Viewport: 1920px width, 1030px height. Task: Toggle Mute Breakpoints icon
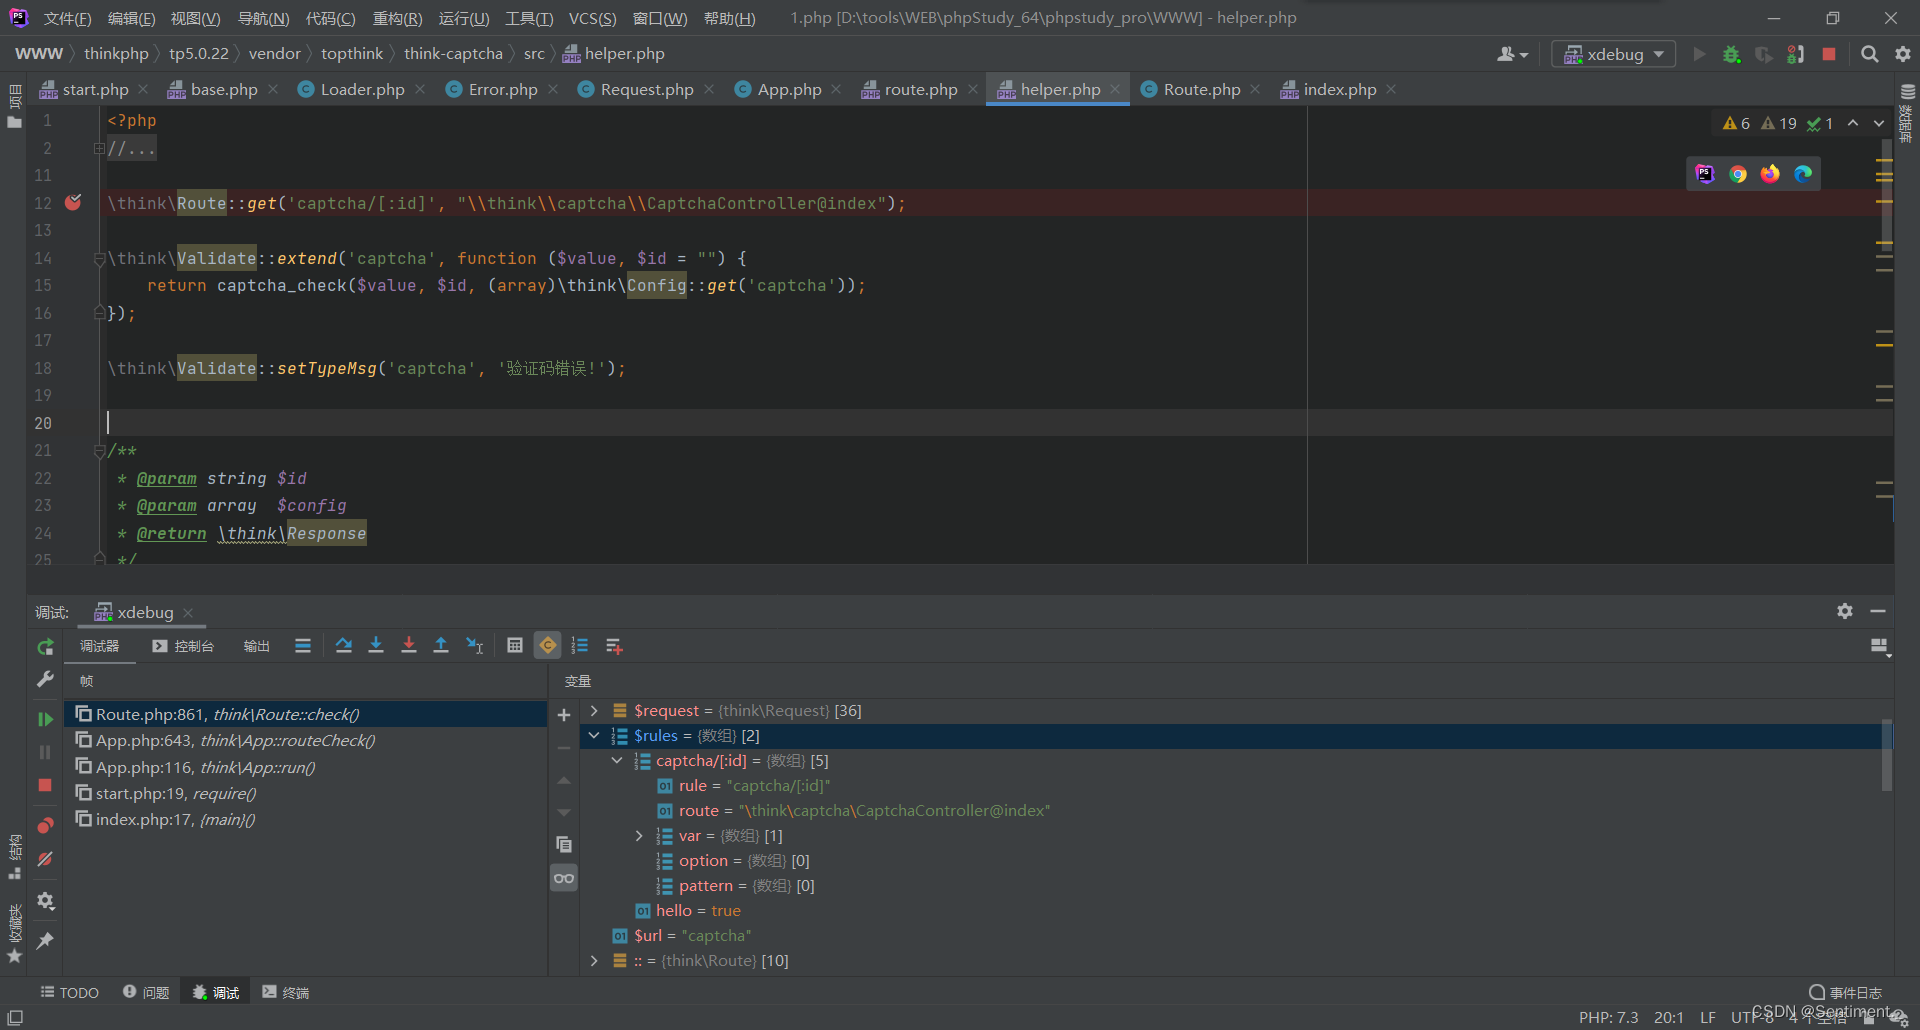point(45,859)
